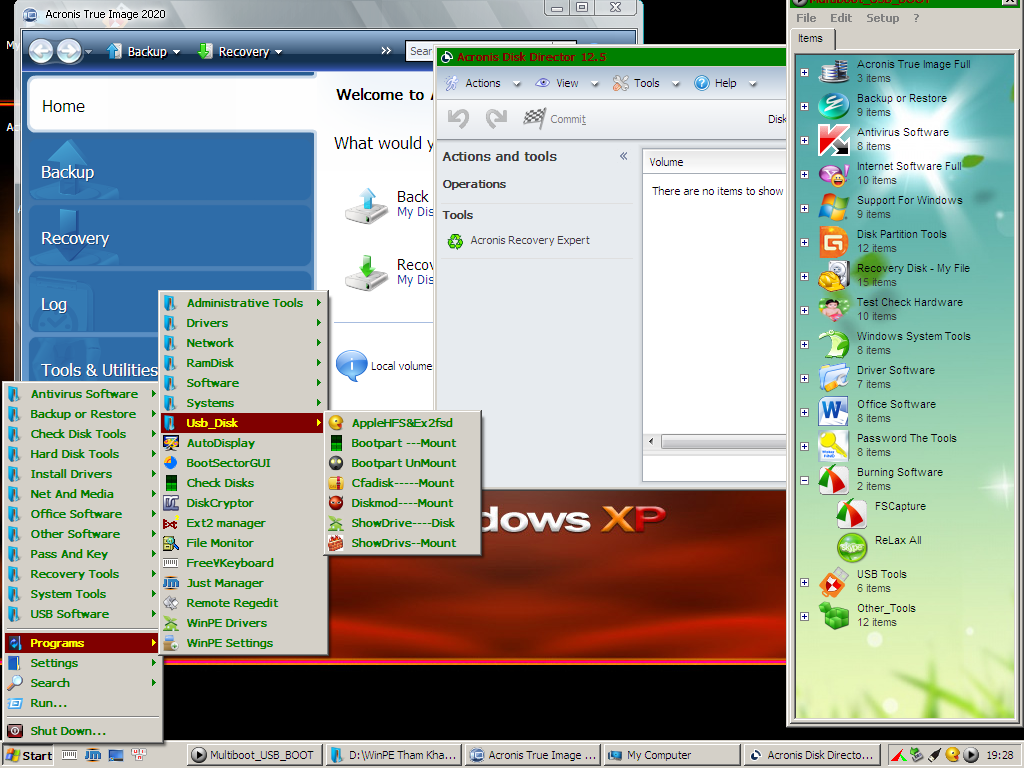Click the horizontal scrollbar left arrow in Disk Director

pyautogui.click(x=651, y=442)
